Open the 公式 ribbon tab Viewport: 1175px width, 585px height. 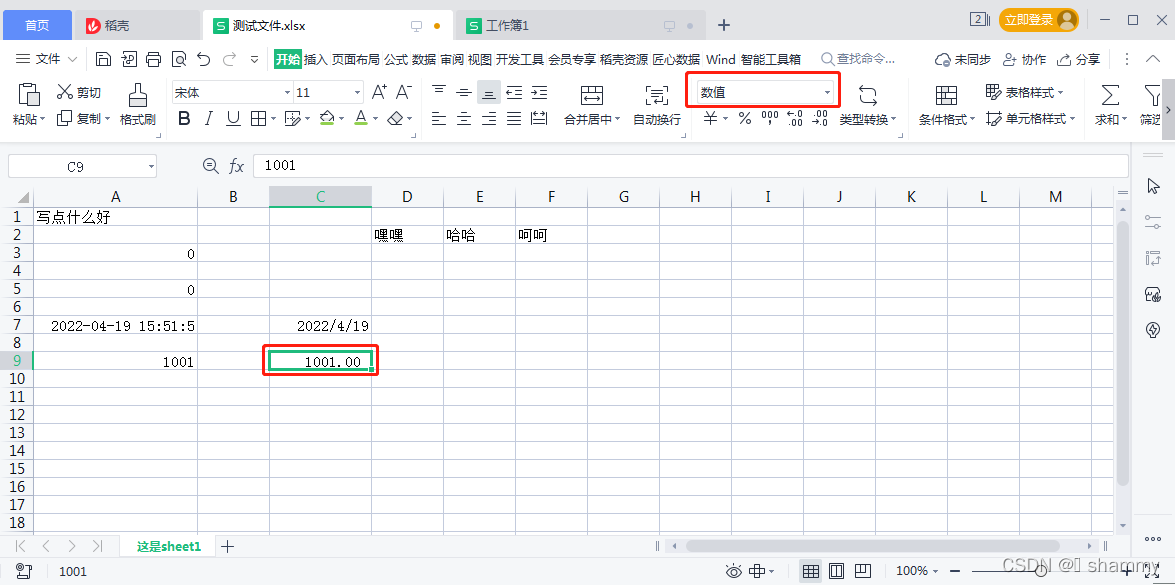pyautogui.click(x=396, y=59)
